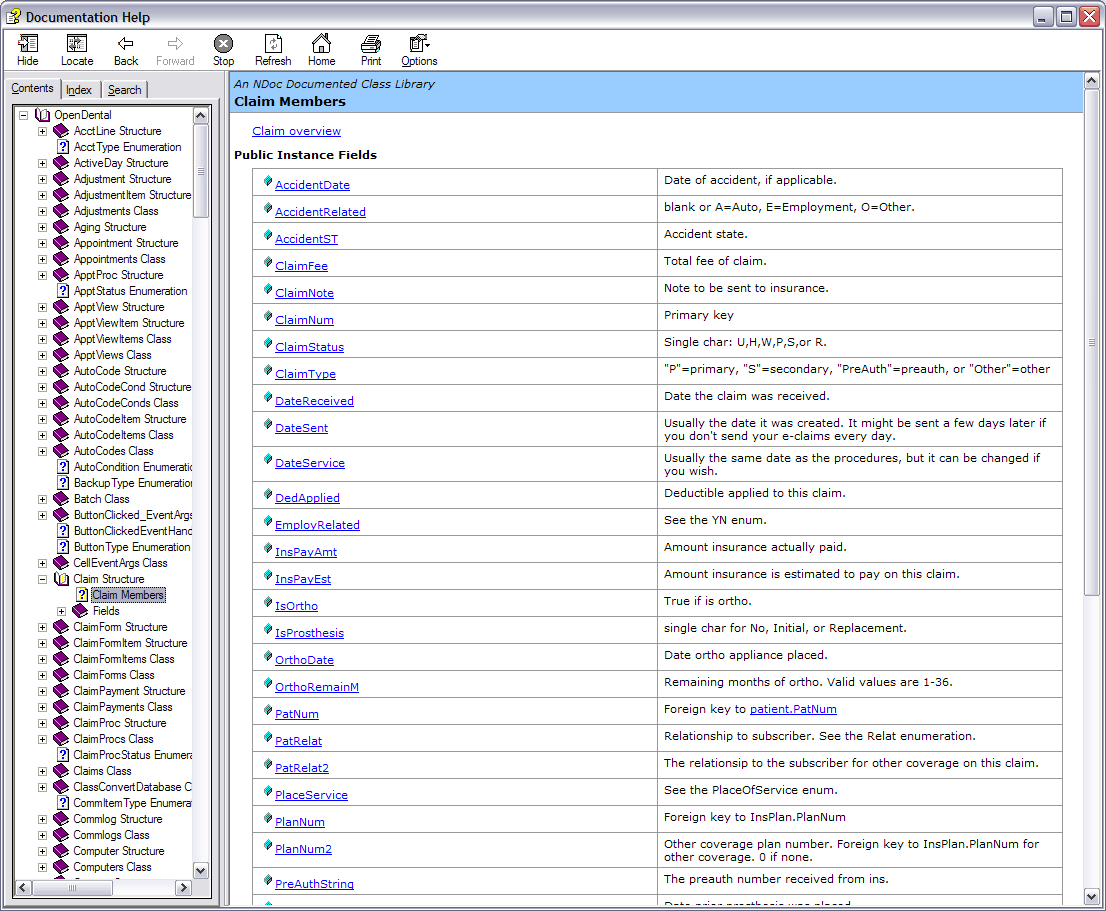The width and height of the screenshot is (1106, 911).
Task: Open the AccidentDate field link
Action: tap(312, 185)
